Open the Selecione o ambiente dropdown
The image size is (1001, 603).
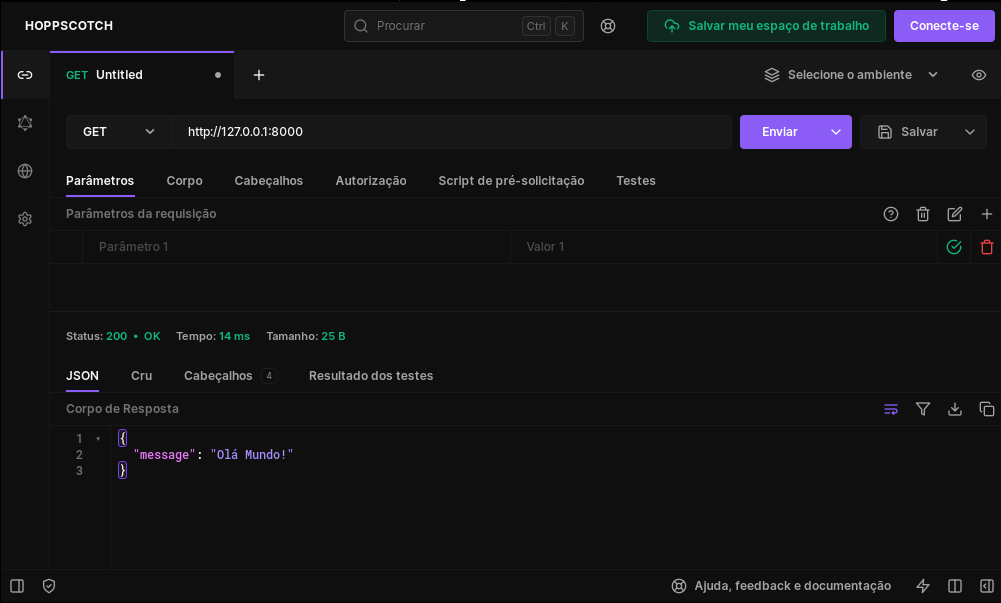pyautogui.click(x=852, y=75)
